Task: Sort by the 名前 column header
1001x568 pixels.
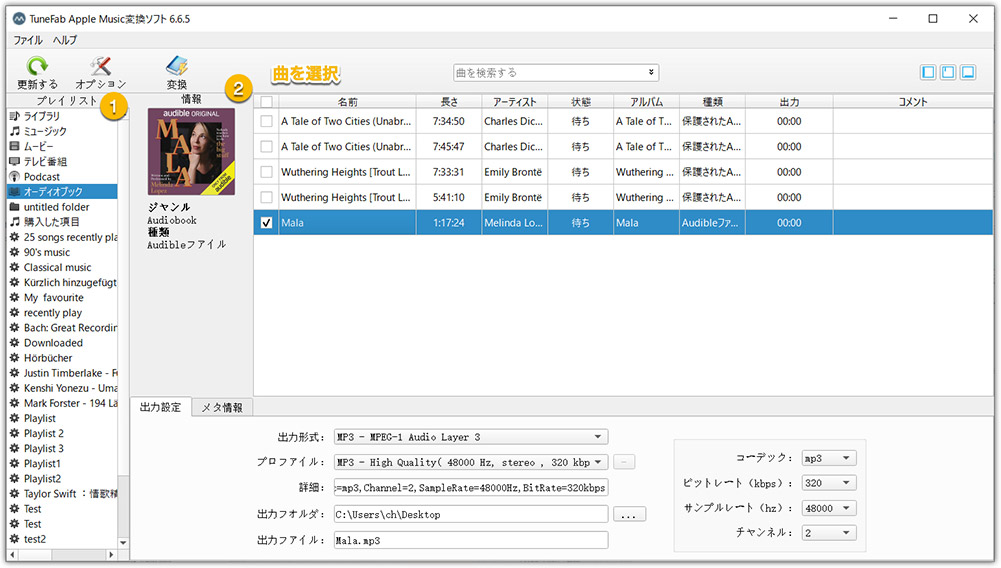Action: (347, 102)
